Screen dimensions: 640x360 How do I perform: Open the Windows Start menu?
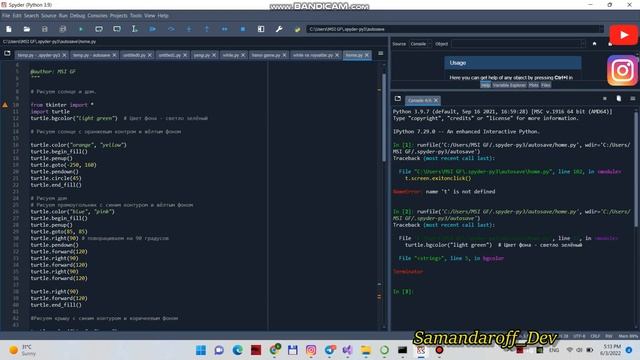click(201, 350)
